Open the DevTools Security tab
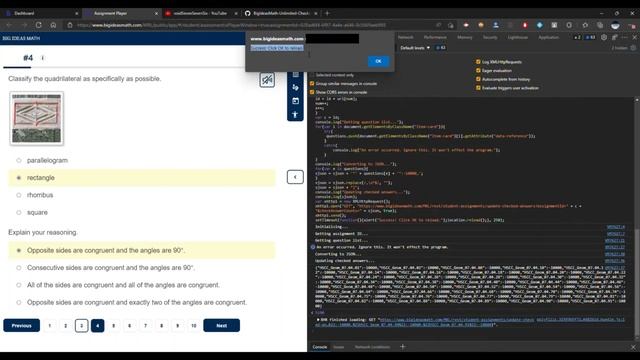The image size is (640, 360). [x=490, y=37]
